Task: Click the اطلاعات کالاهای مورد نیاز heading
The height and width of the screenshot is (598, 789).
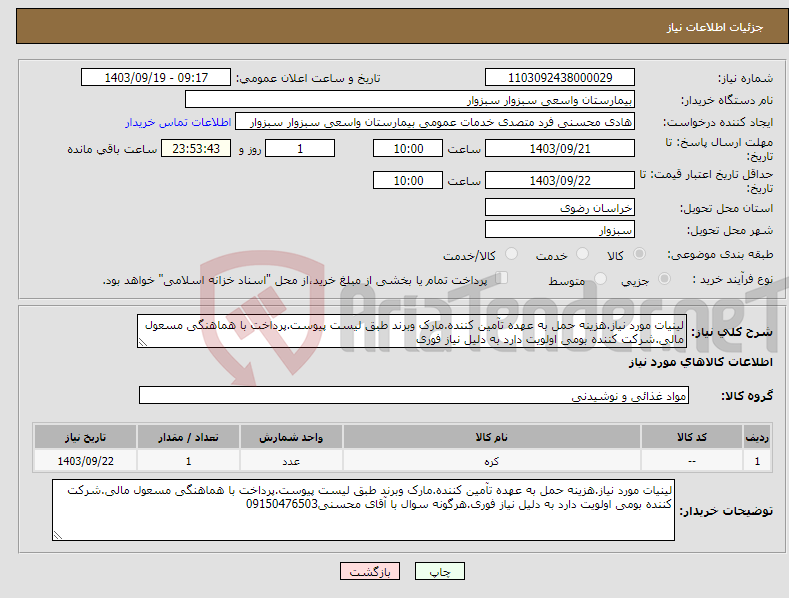Action: (x=701, y=362)
